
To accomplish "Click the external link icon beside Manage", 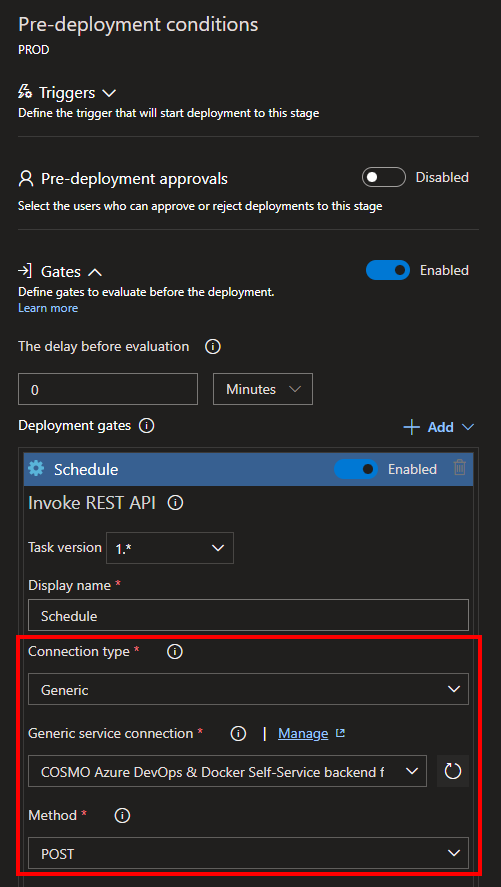I will click(x=340, y=734).
